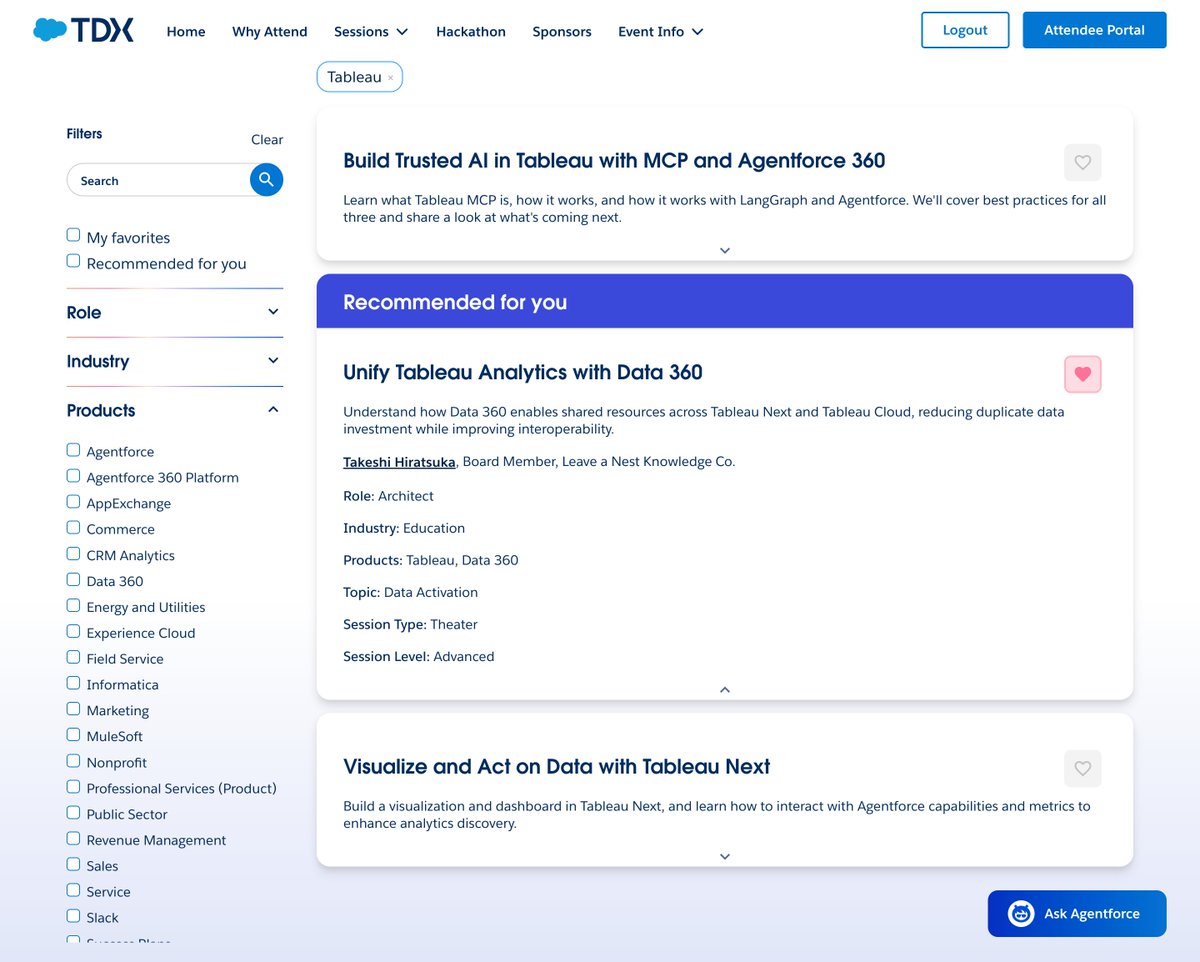Click the blue search magnifier icon
1200x962 pixels.
click(x=266, y=180)
